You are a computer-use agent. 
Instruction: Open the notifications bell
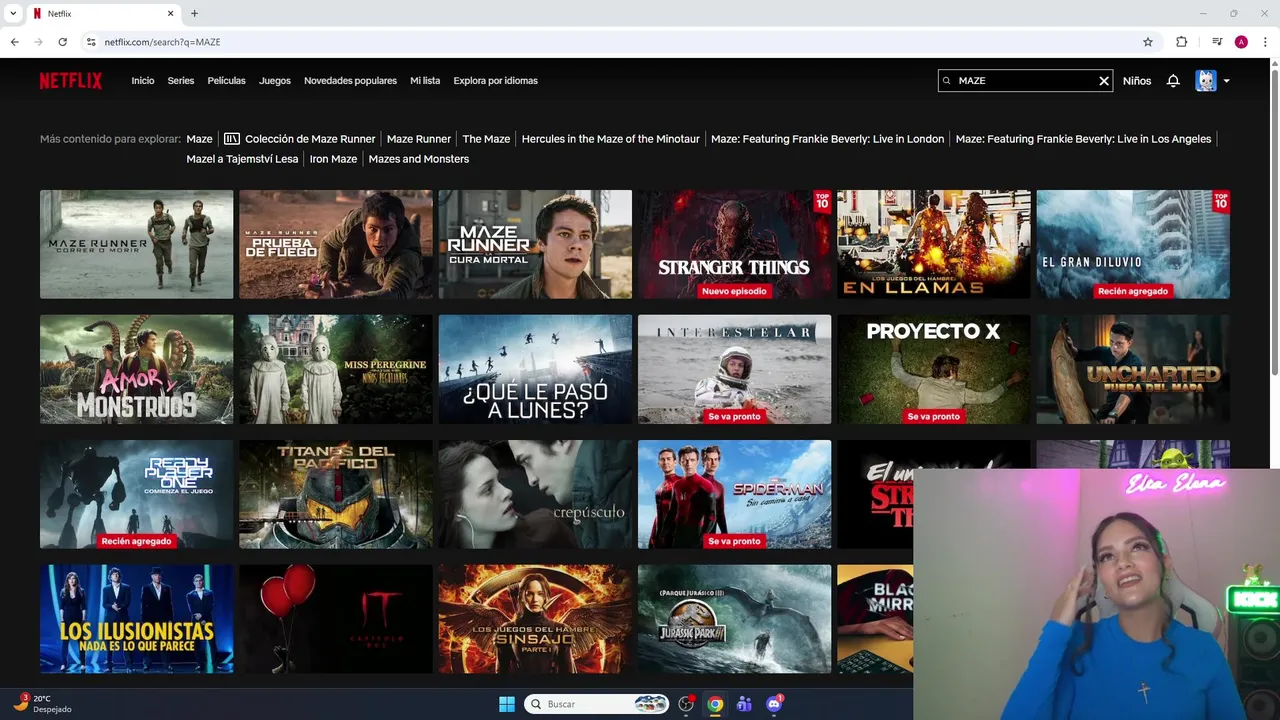(1173, 81)
